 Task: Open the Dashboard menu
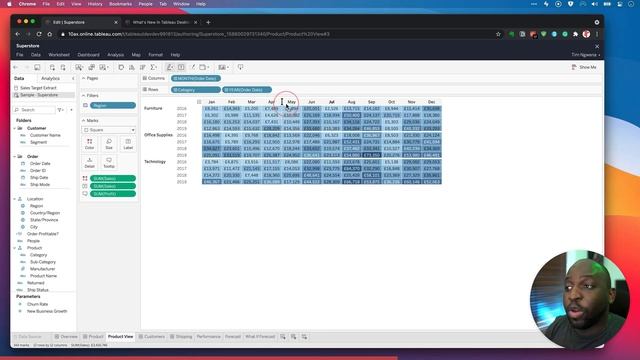[88, 55]
